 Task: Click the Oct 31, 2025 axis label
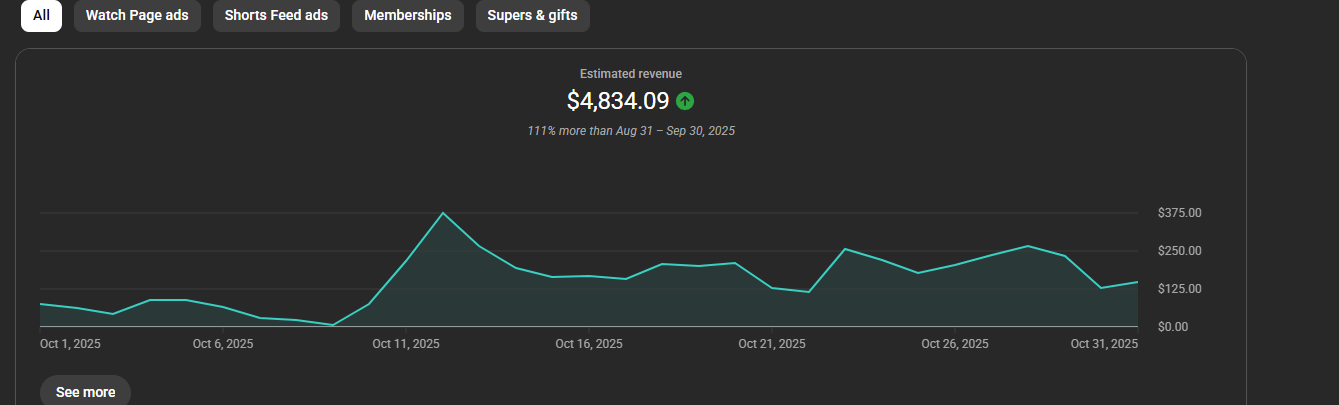[1104, 344]
